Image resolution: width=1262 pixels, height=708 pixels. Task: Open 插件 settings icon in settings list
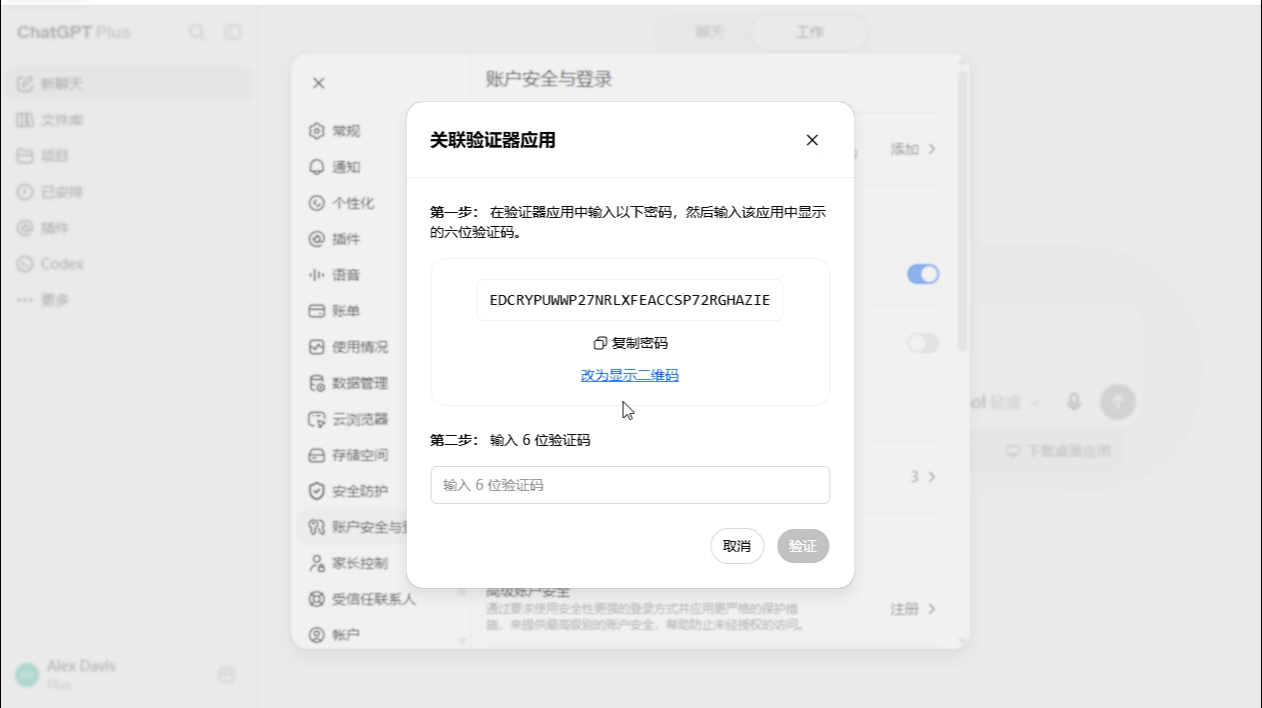click(x=317, y=239)
